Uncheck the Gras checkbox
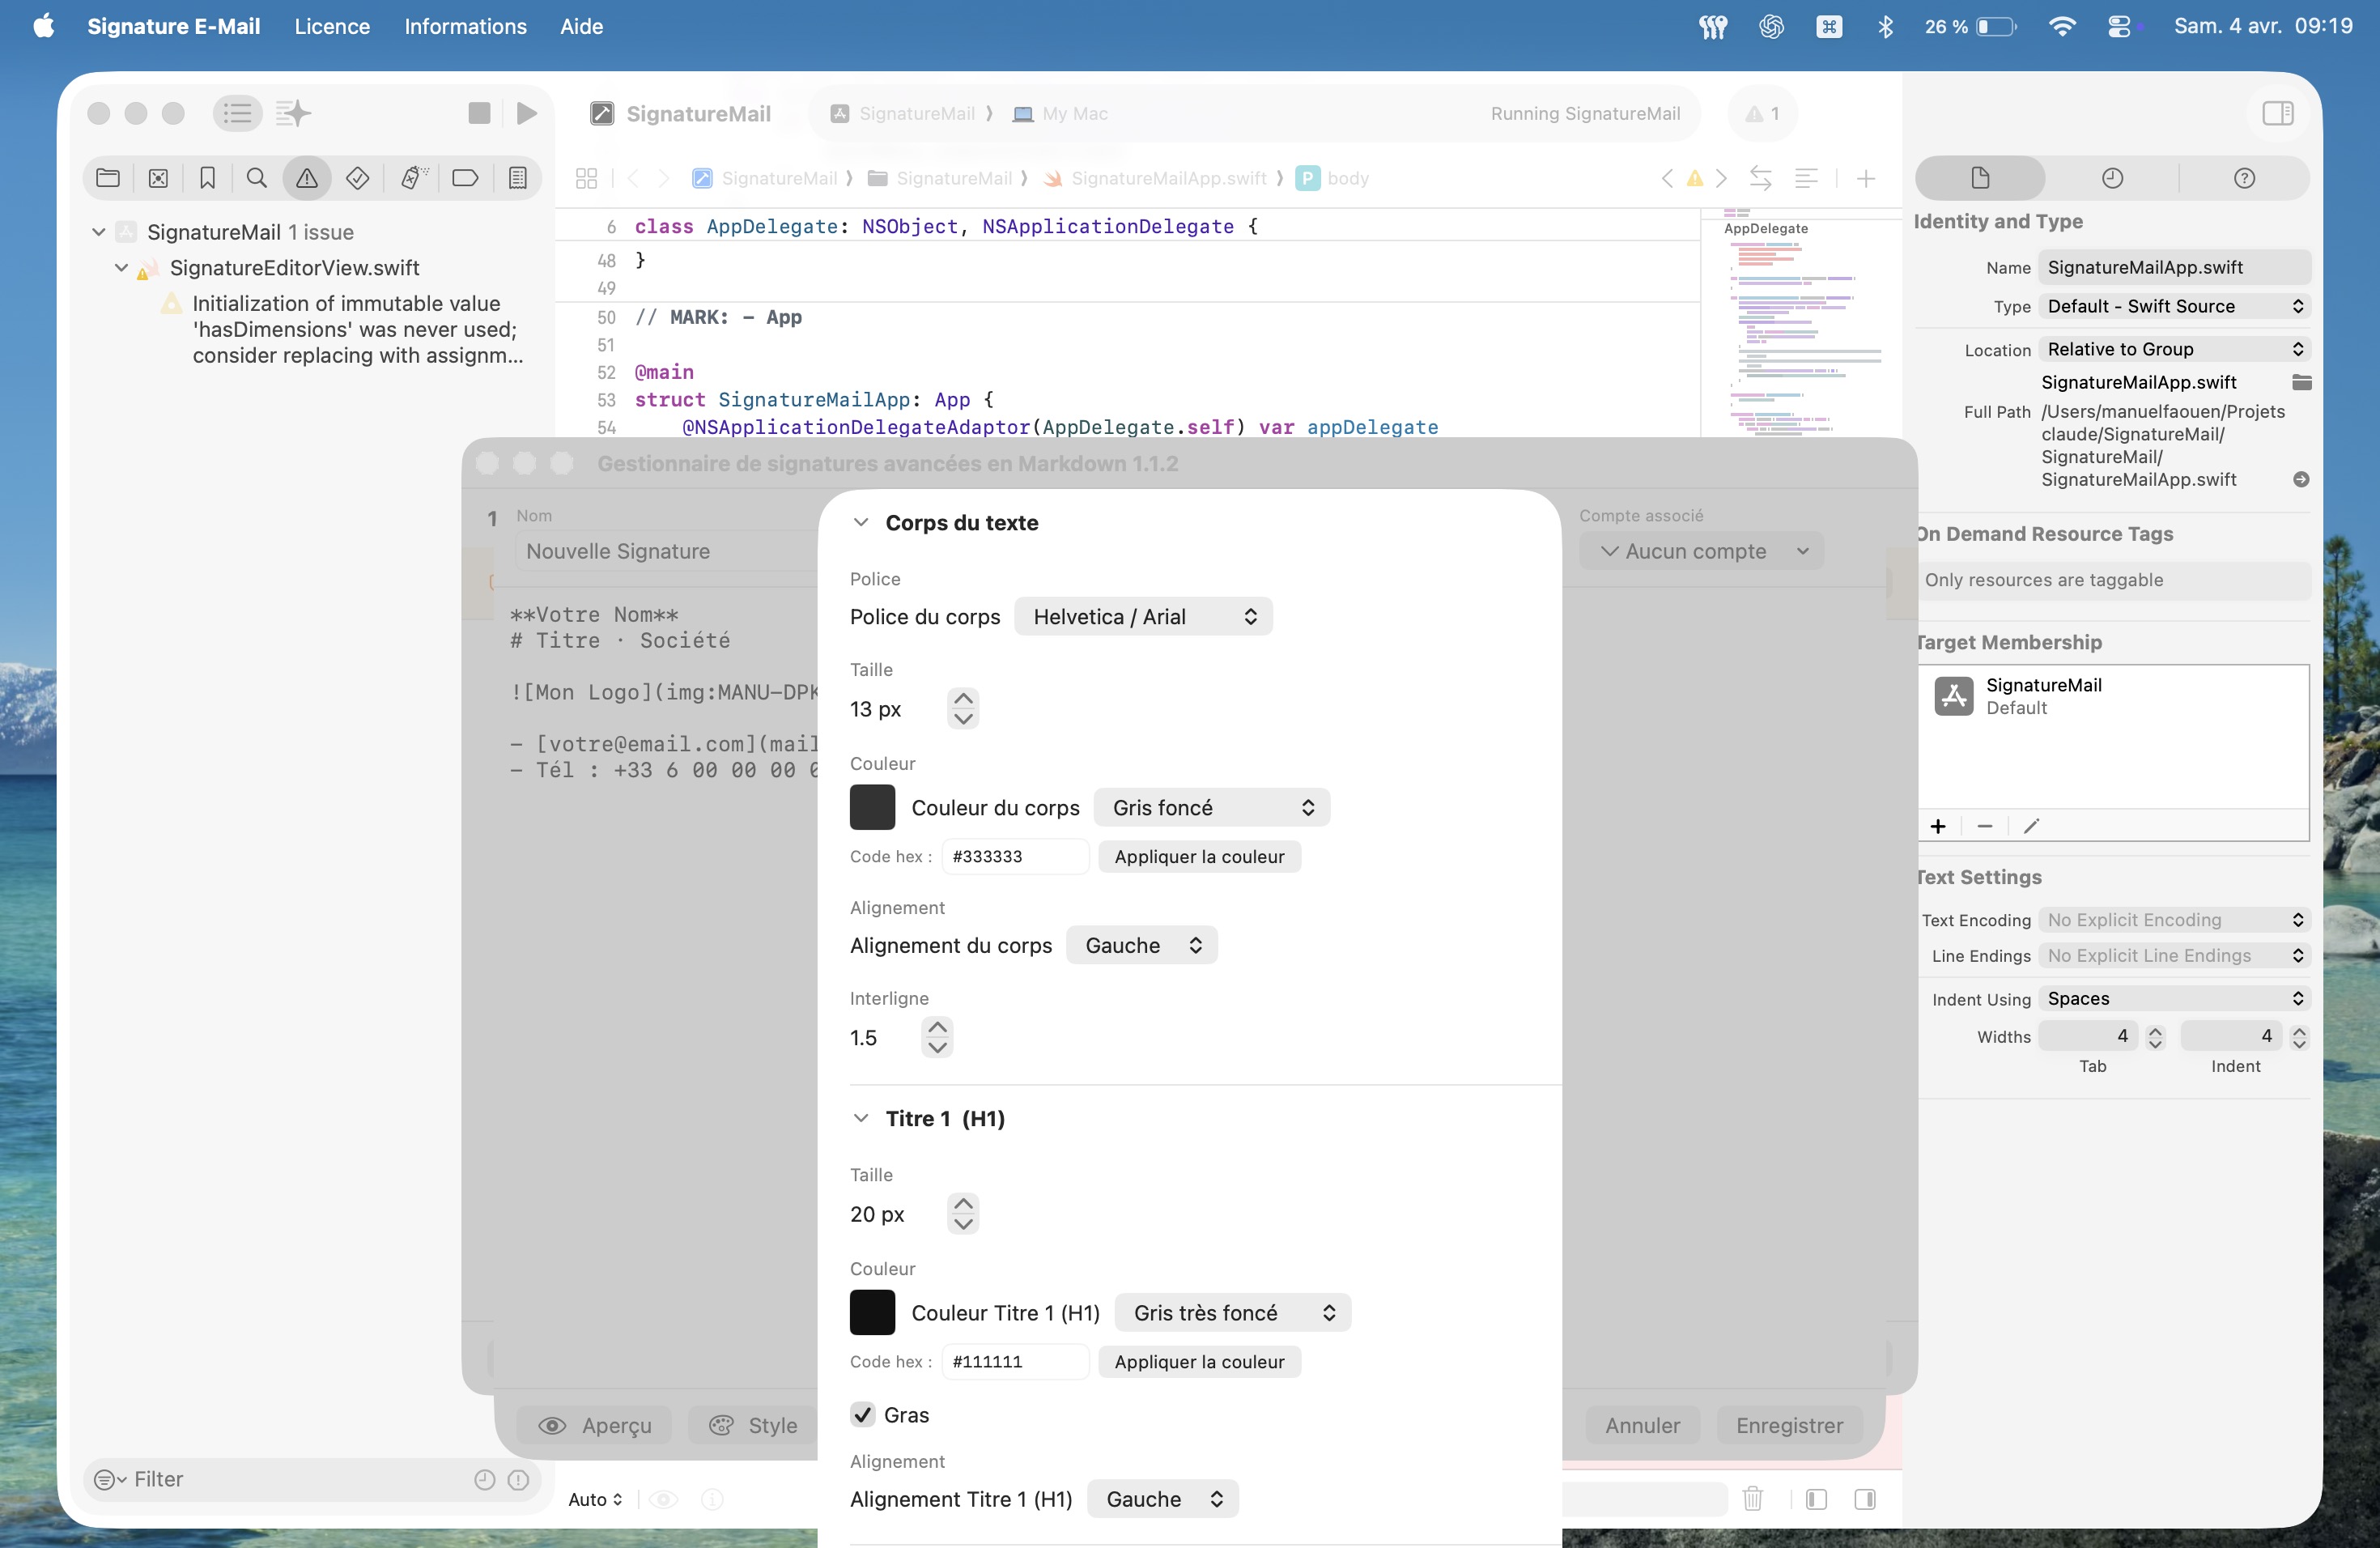The width and height of the screenshot is (2380, 1548). (863, 1414)
